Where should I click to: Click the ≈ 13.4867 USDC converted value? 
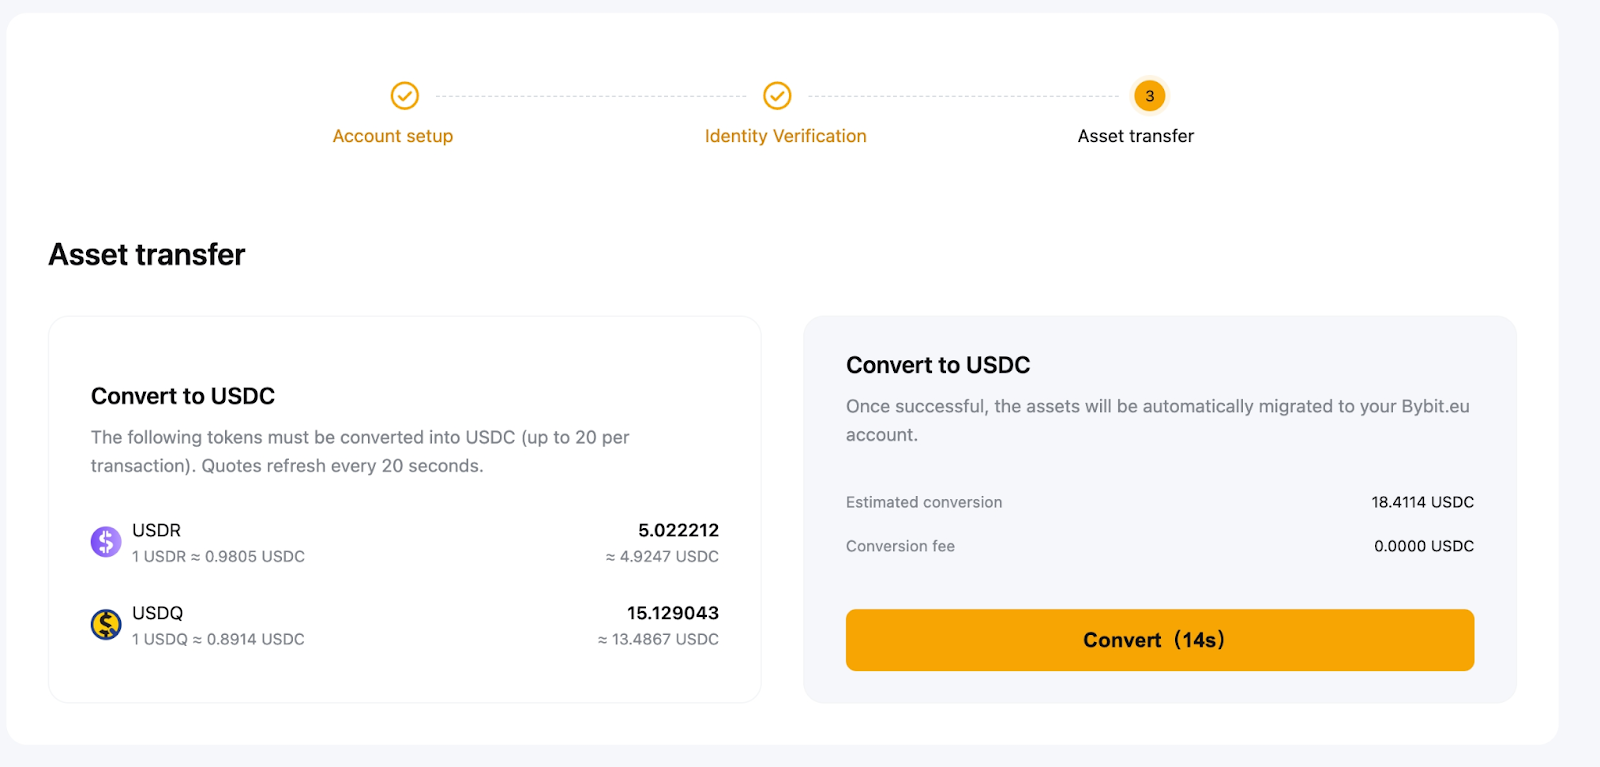658,640
